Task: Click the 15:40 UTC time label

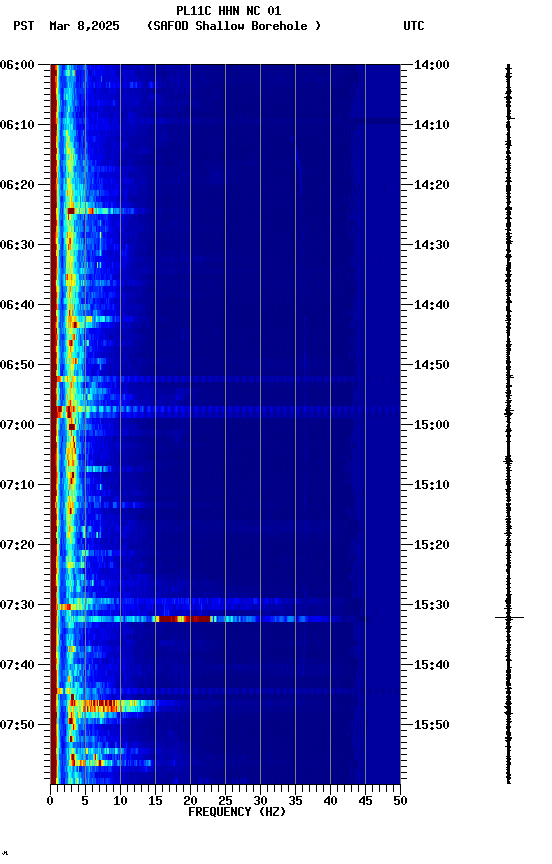Action: (x=432, y=665)
